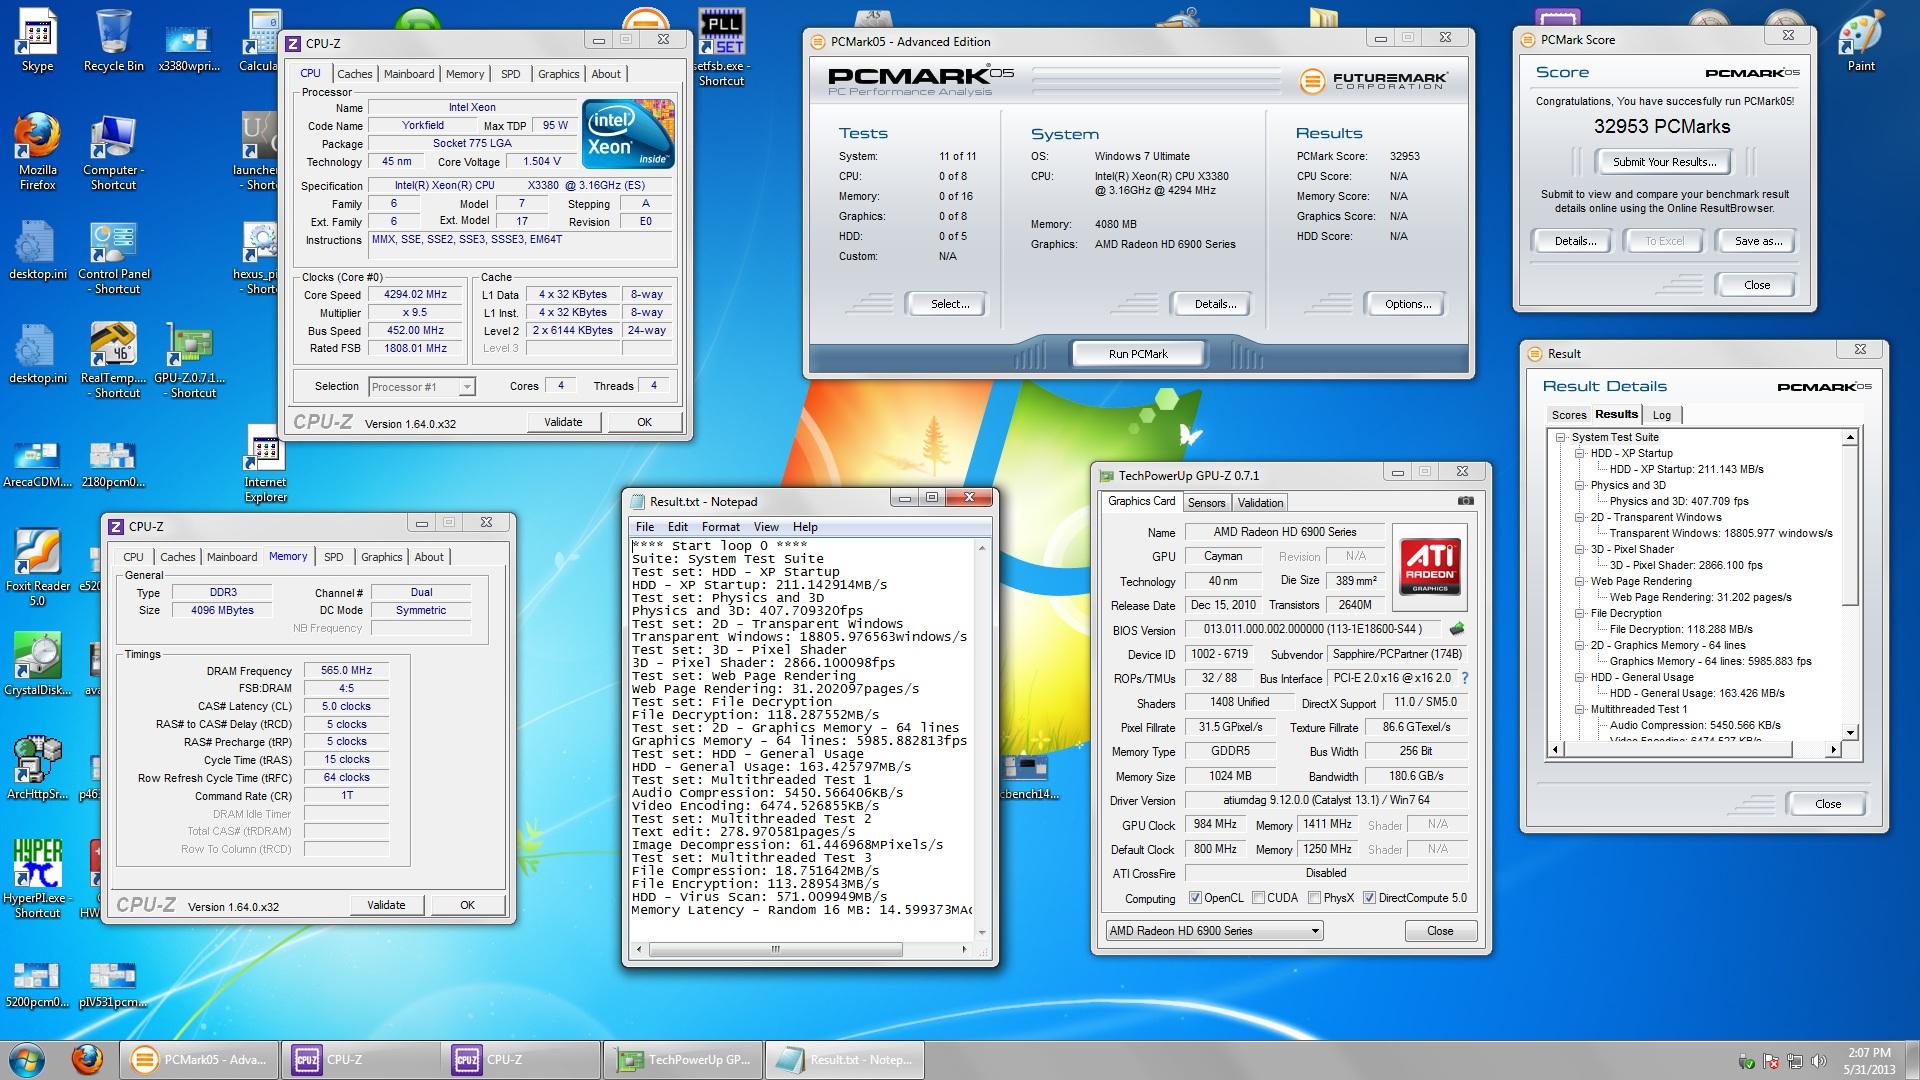Open the Recycle Bin icon

113,40
